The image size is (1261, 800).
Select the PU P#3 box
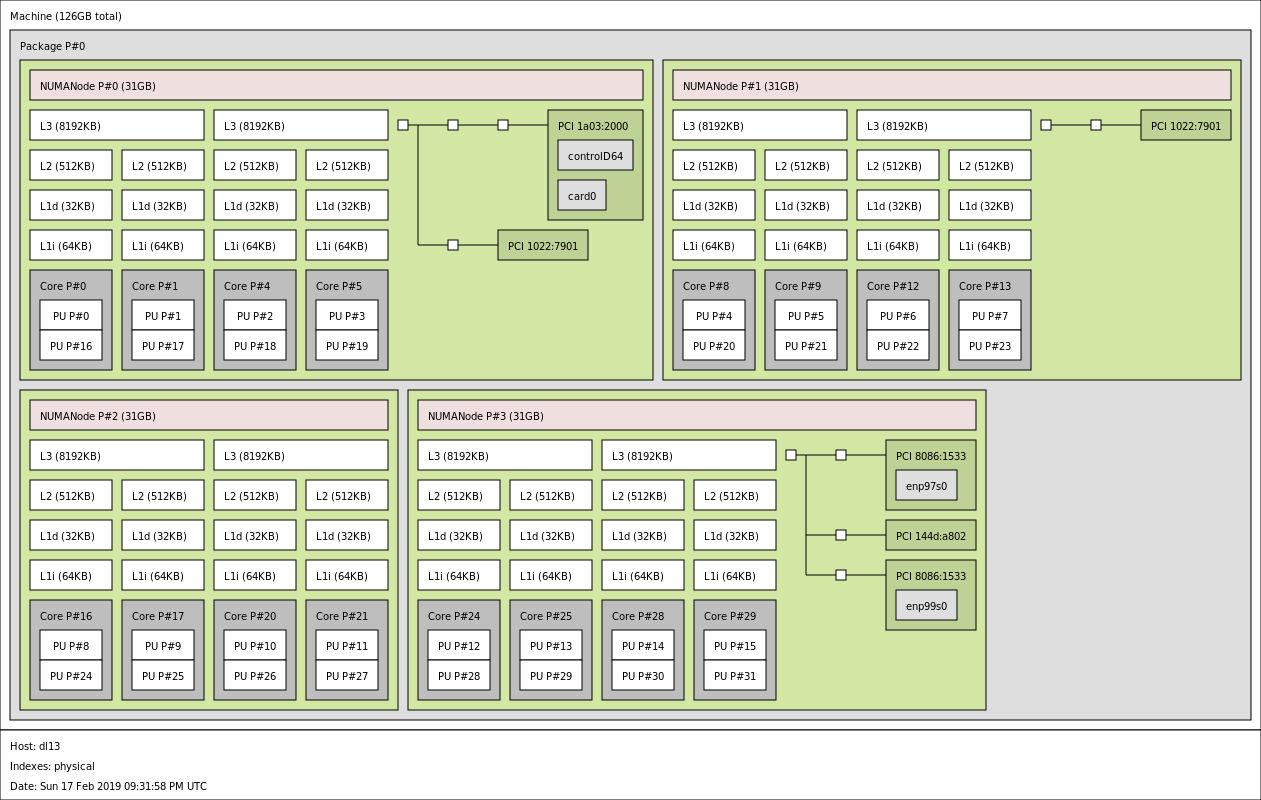pyautogui.click(x=347, y=315)
